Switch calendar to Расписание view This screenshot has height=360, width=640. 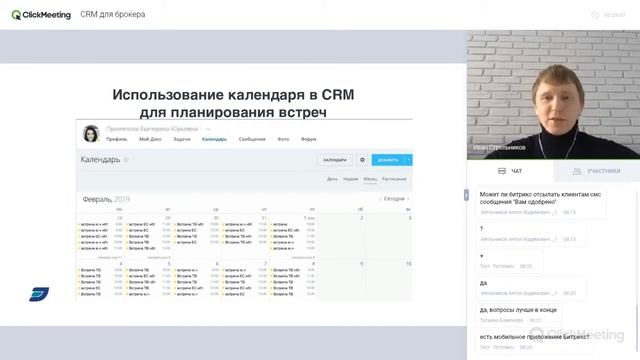click(394, 179)
